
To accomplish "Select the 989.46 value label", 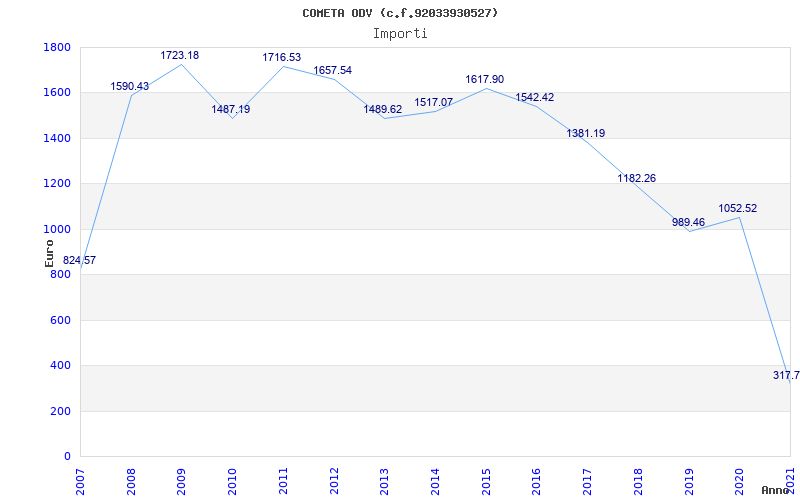I will tap(688, 223).
